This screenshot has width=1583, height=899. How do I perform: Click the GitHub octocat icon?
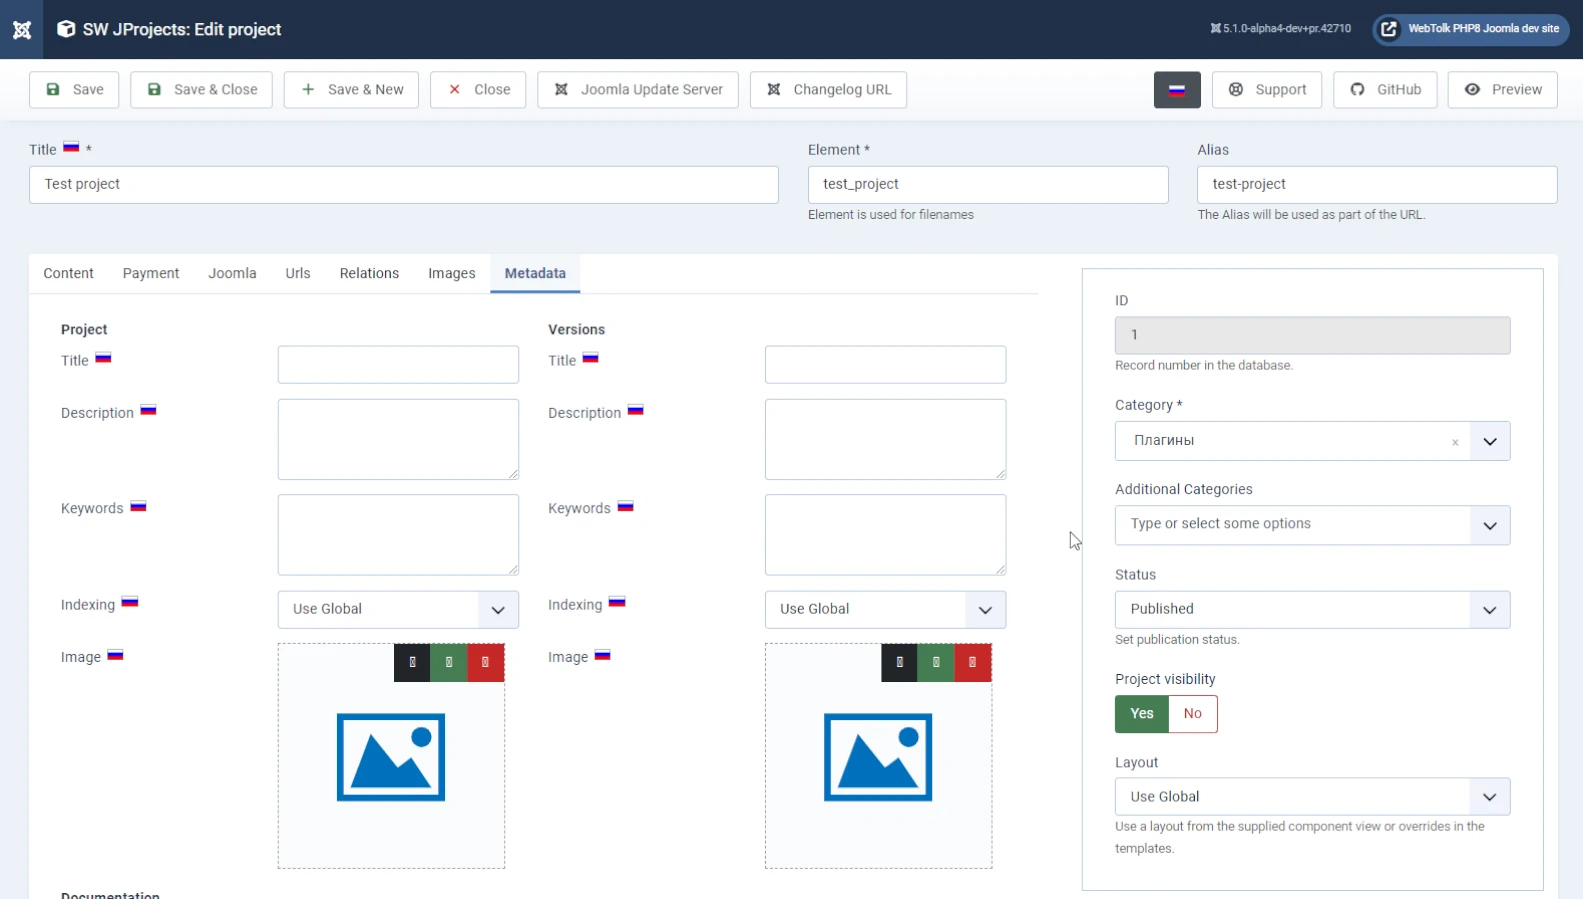[1357, 89]
